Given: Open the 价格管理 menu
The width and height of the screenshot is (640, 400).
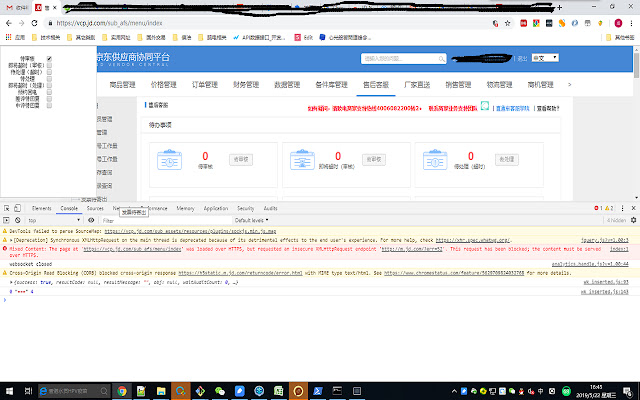Looking at the screenshot, I should pos(164,84).
